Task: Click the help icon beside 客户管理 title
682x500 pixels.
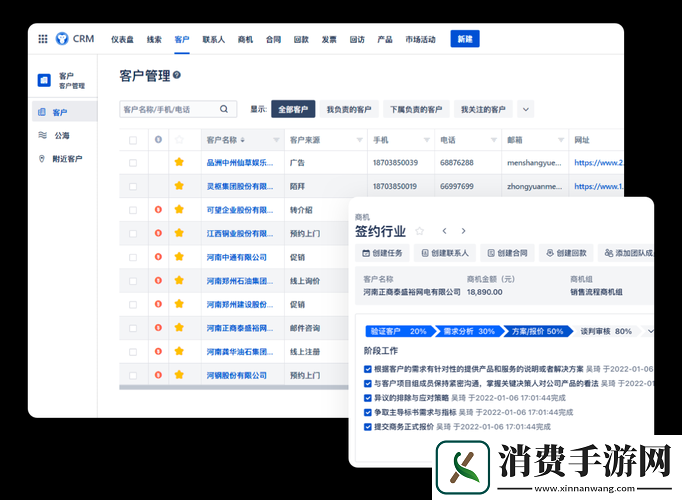Action: pos(177,75)
